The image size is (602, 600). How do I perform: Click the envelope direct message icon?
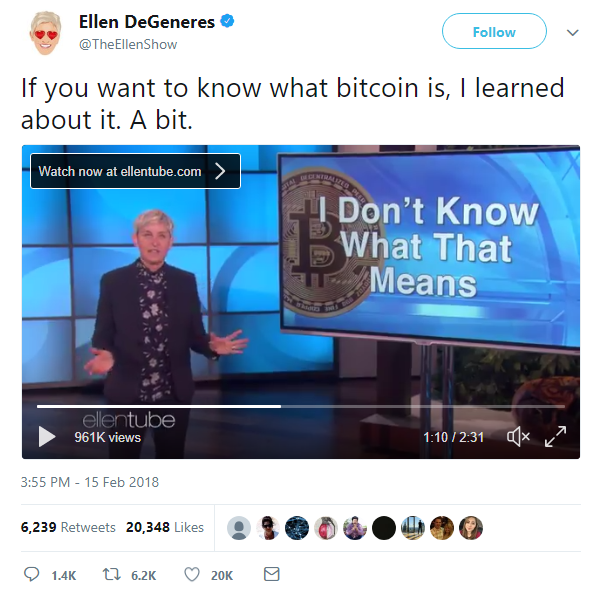coord(271,574)
